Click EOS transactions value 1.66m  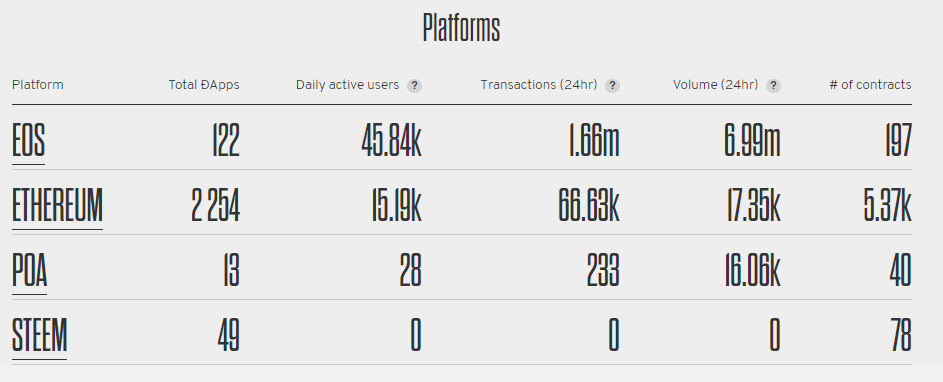click(x=594, y=141)
